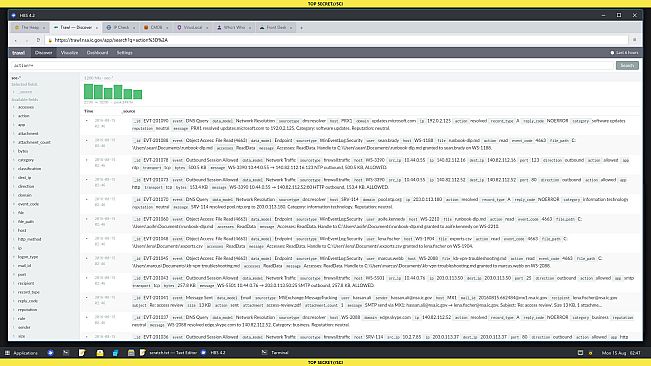The image size is (651, 366).
Task: Close the The Heap tab
Action: [44, 28]
